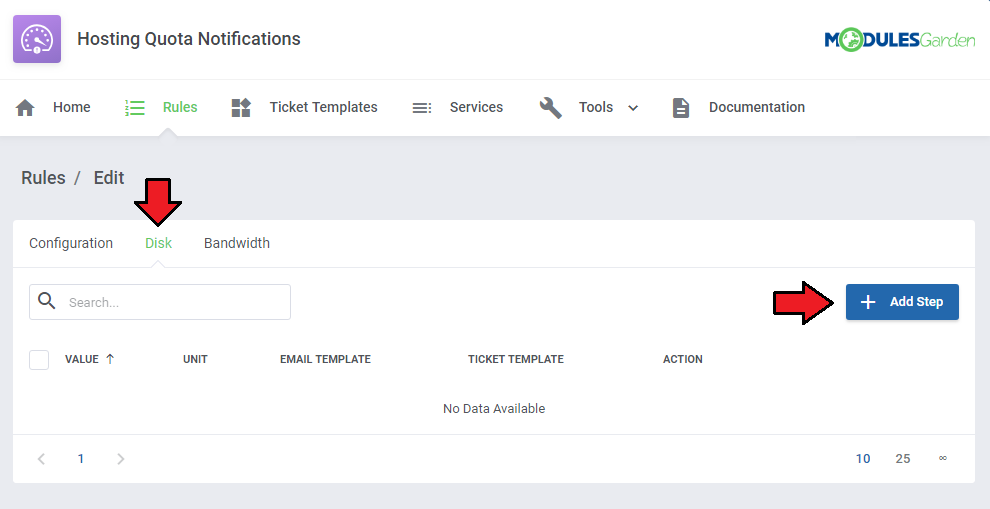Show 25 entries per page
Viewport: 990px width, 509px height.
903,458
